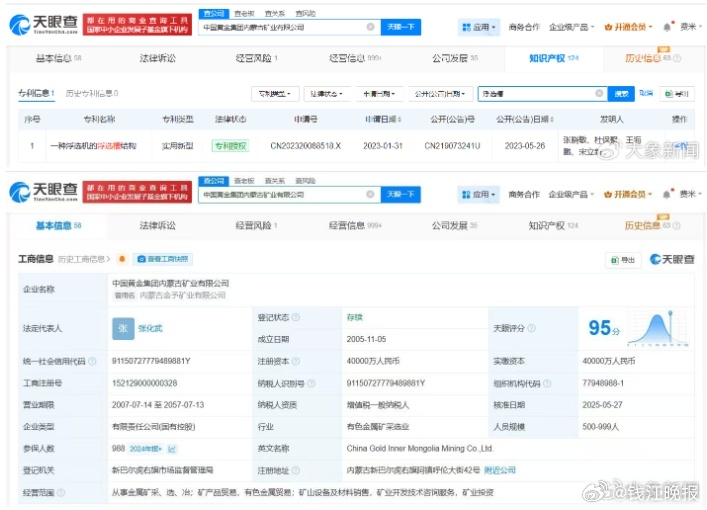Screen dimensions: 707x510
Task: Click the orange alert icon beside 历史工商信息
Action: pyautogui.click(x=122, y=259)
